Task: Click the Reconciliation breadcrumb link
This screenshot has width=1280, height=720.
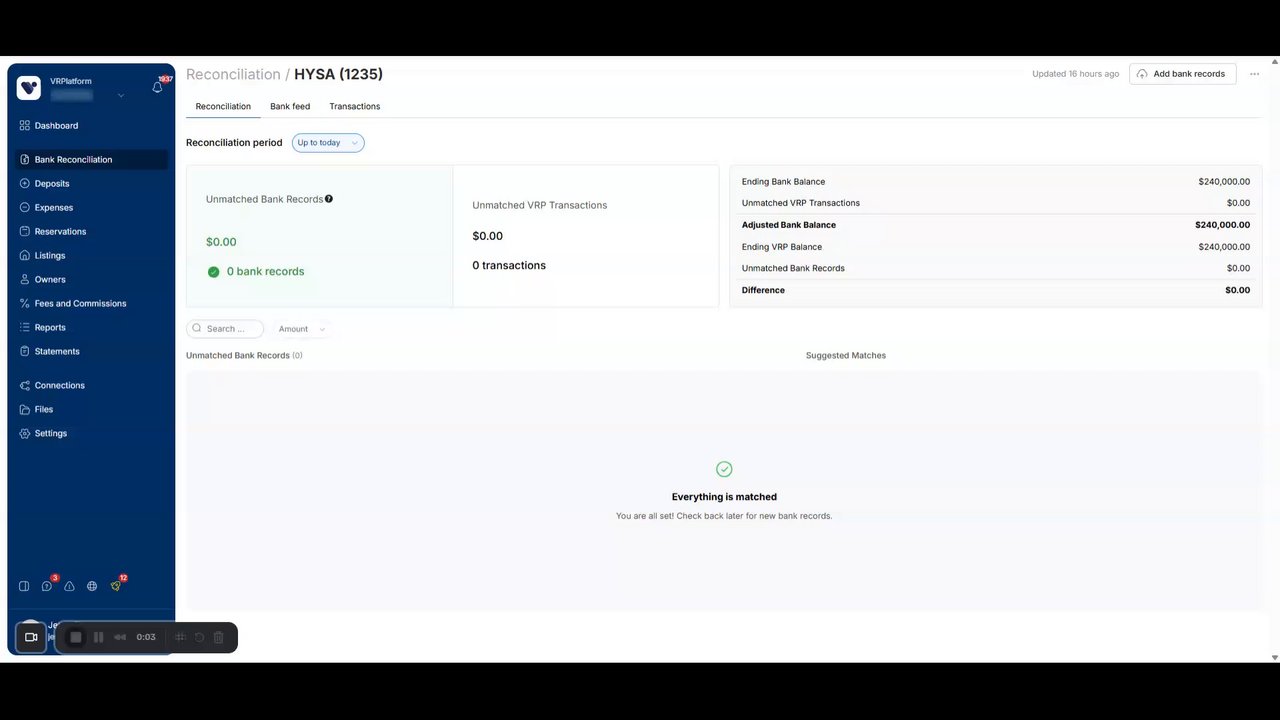Action: [233, 74]
